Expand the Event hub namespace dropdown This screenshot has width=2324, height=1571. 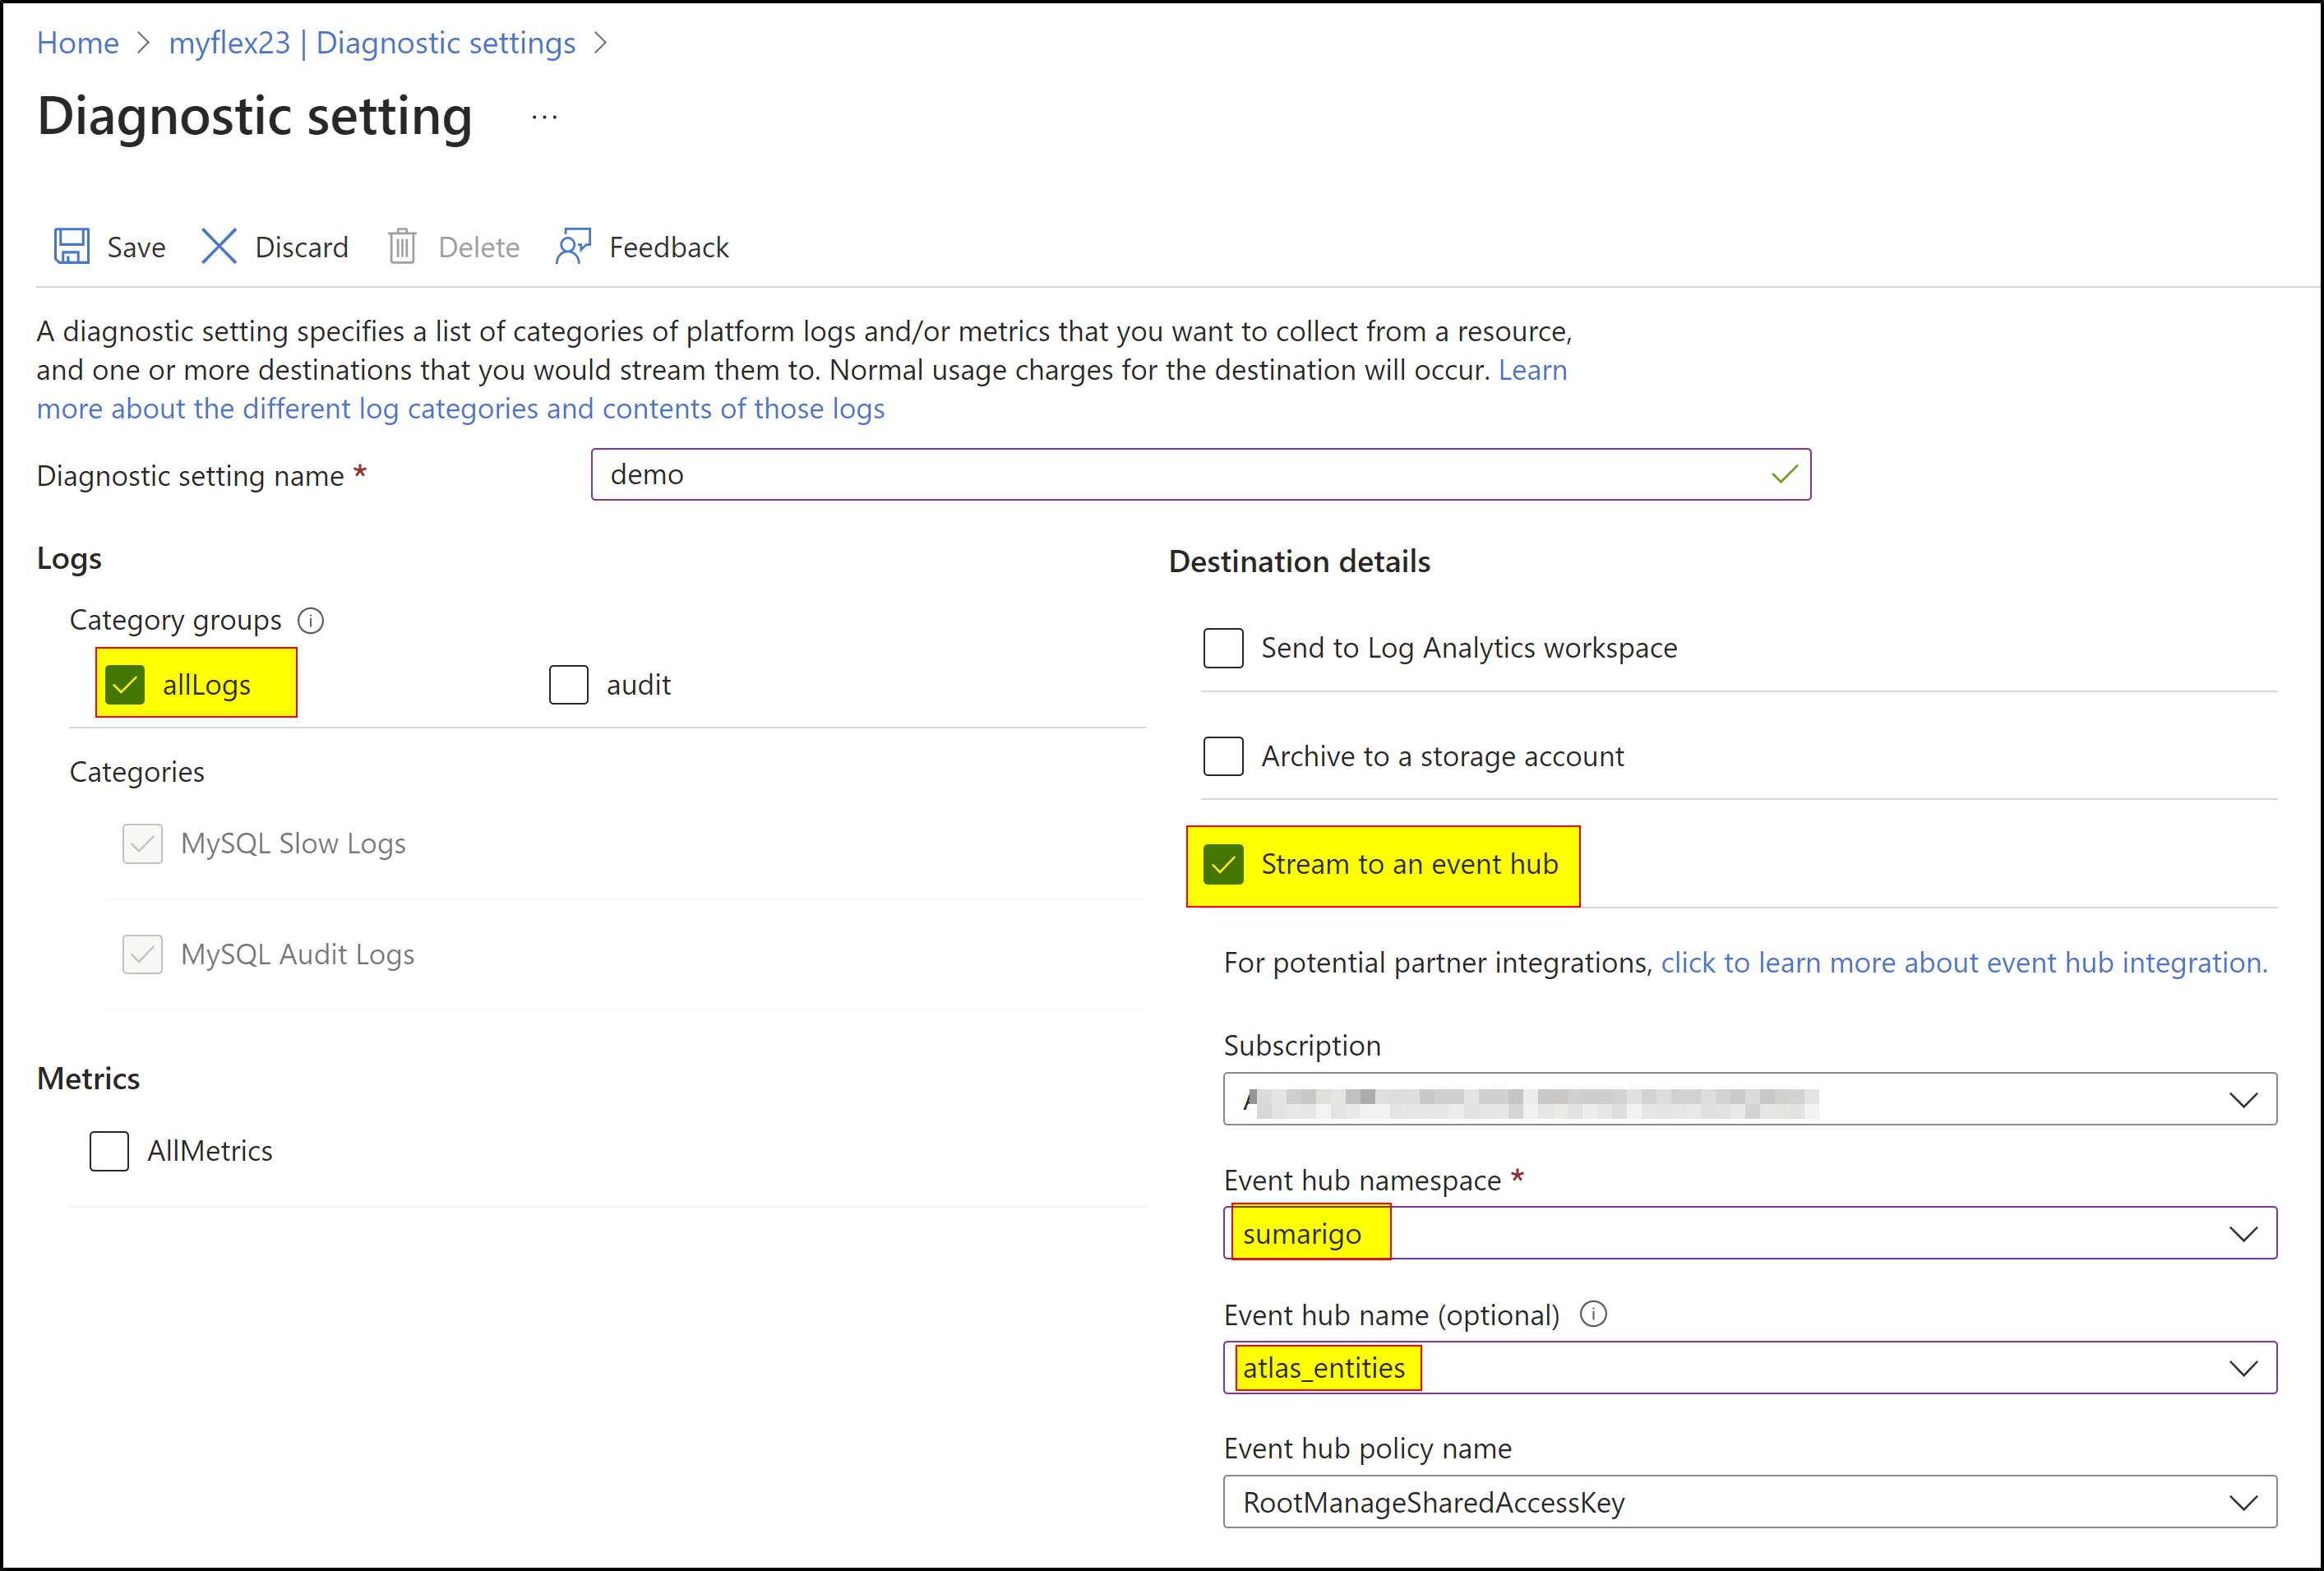pyautogui.click(x=2244, y=1233)
